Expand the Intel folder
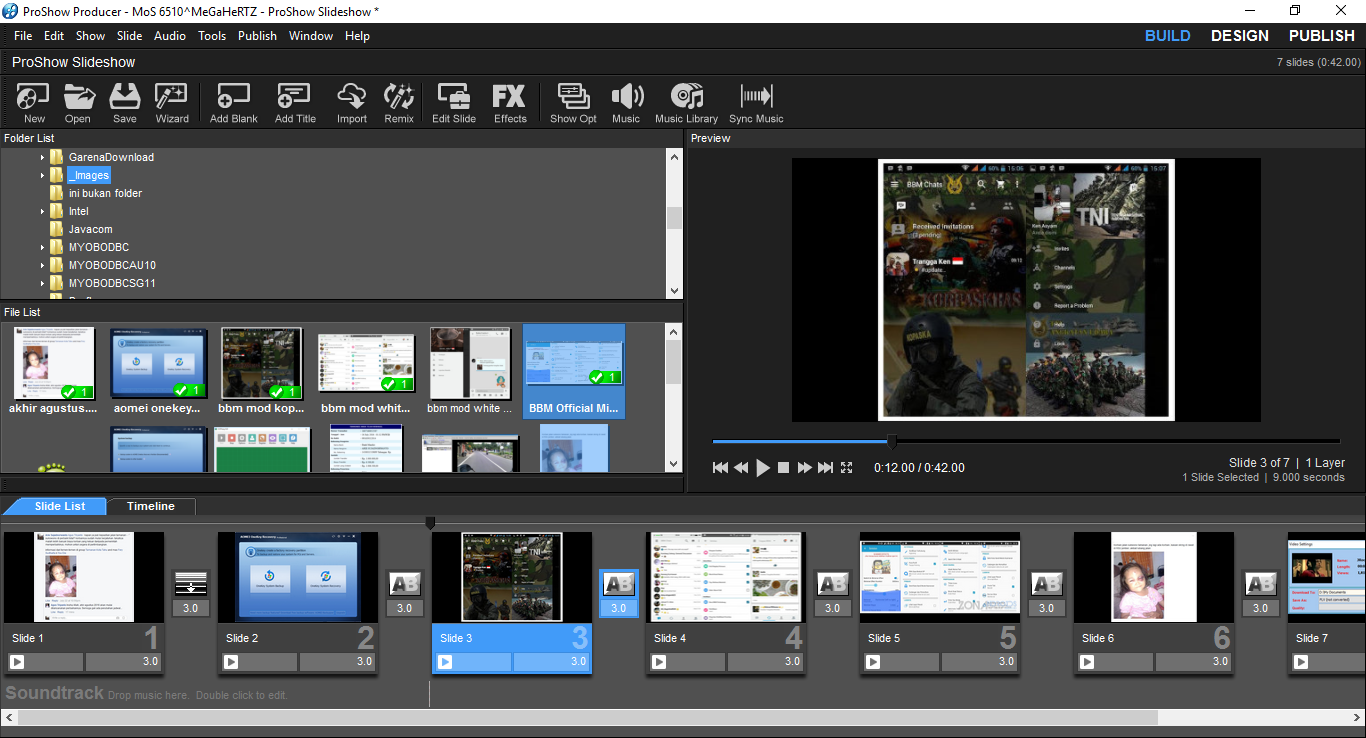This screenshot has height=738, width=1366. point(43,211)
